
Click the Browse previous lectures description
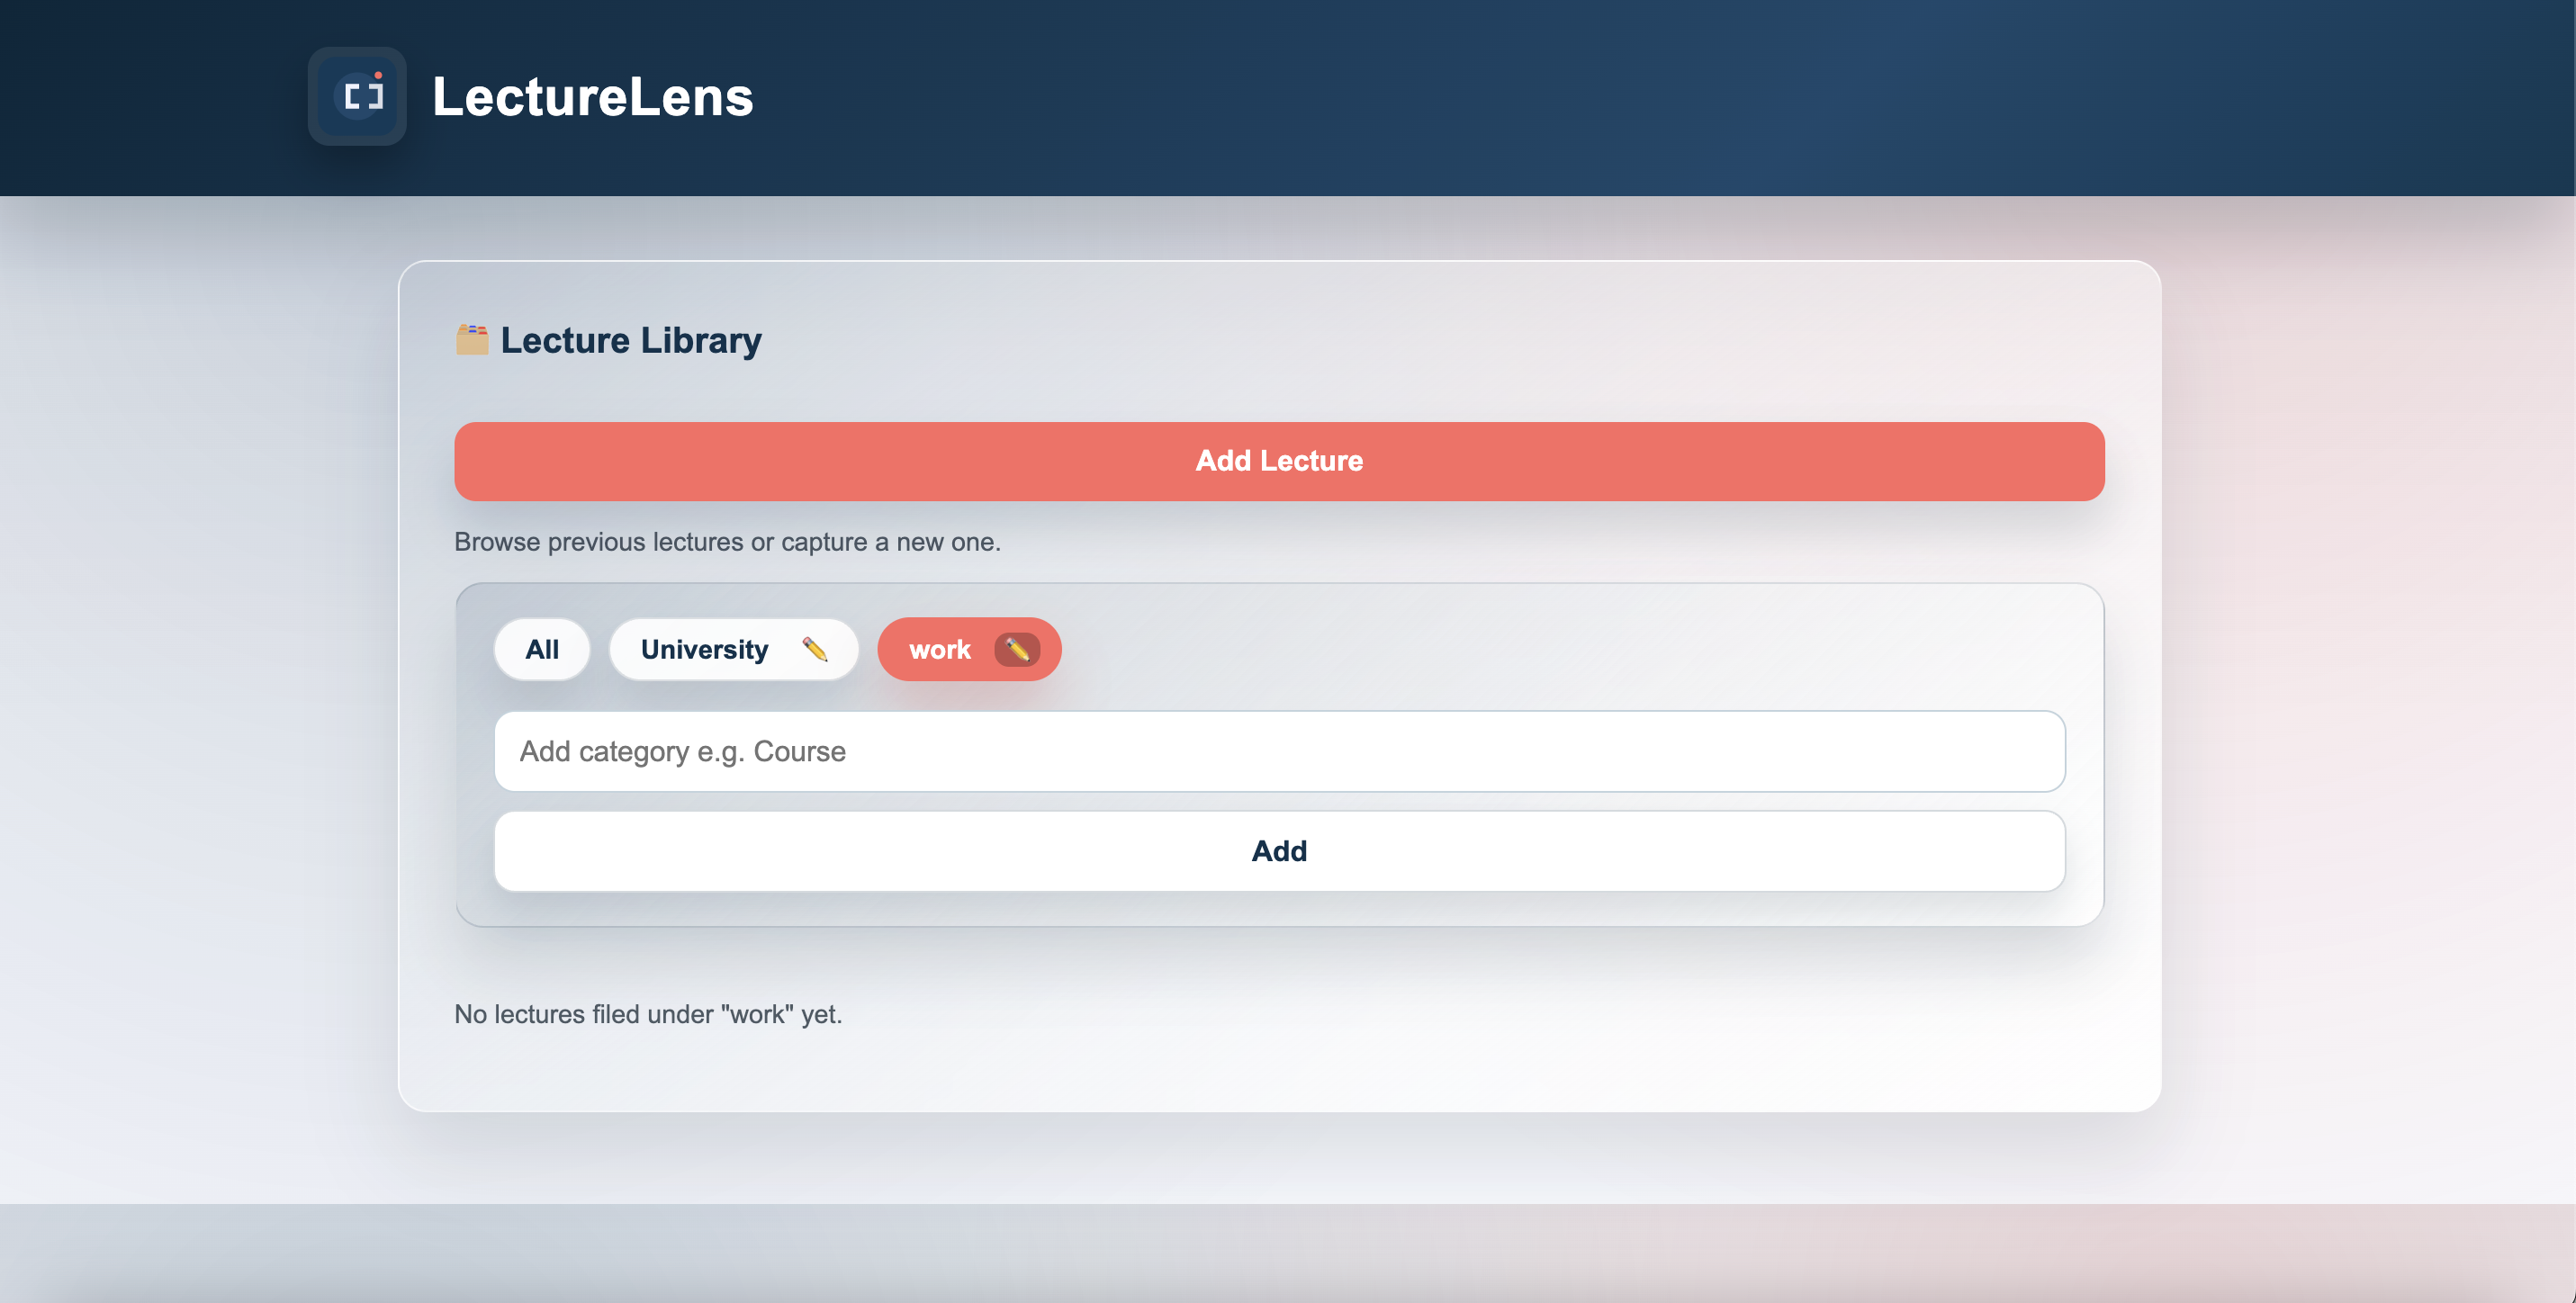pos(727,542)
